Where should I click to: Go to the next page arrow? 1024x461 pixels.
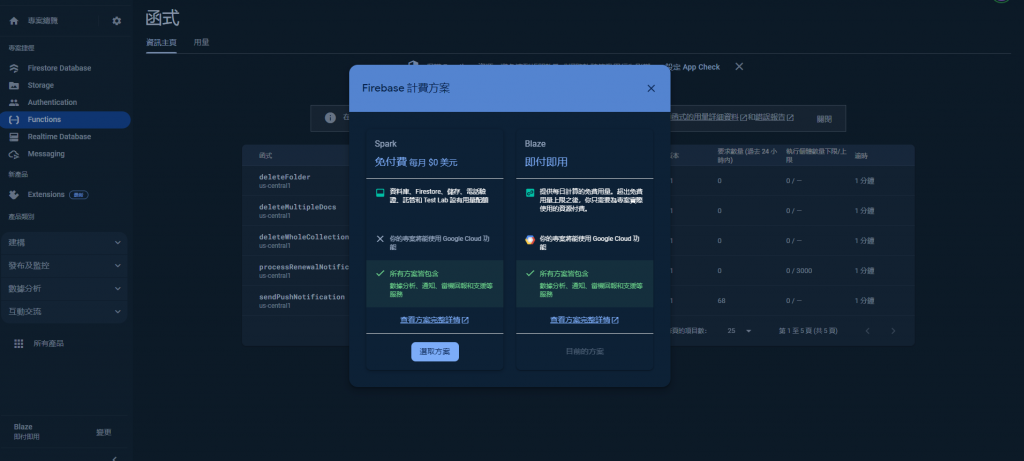point(893,331)
